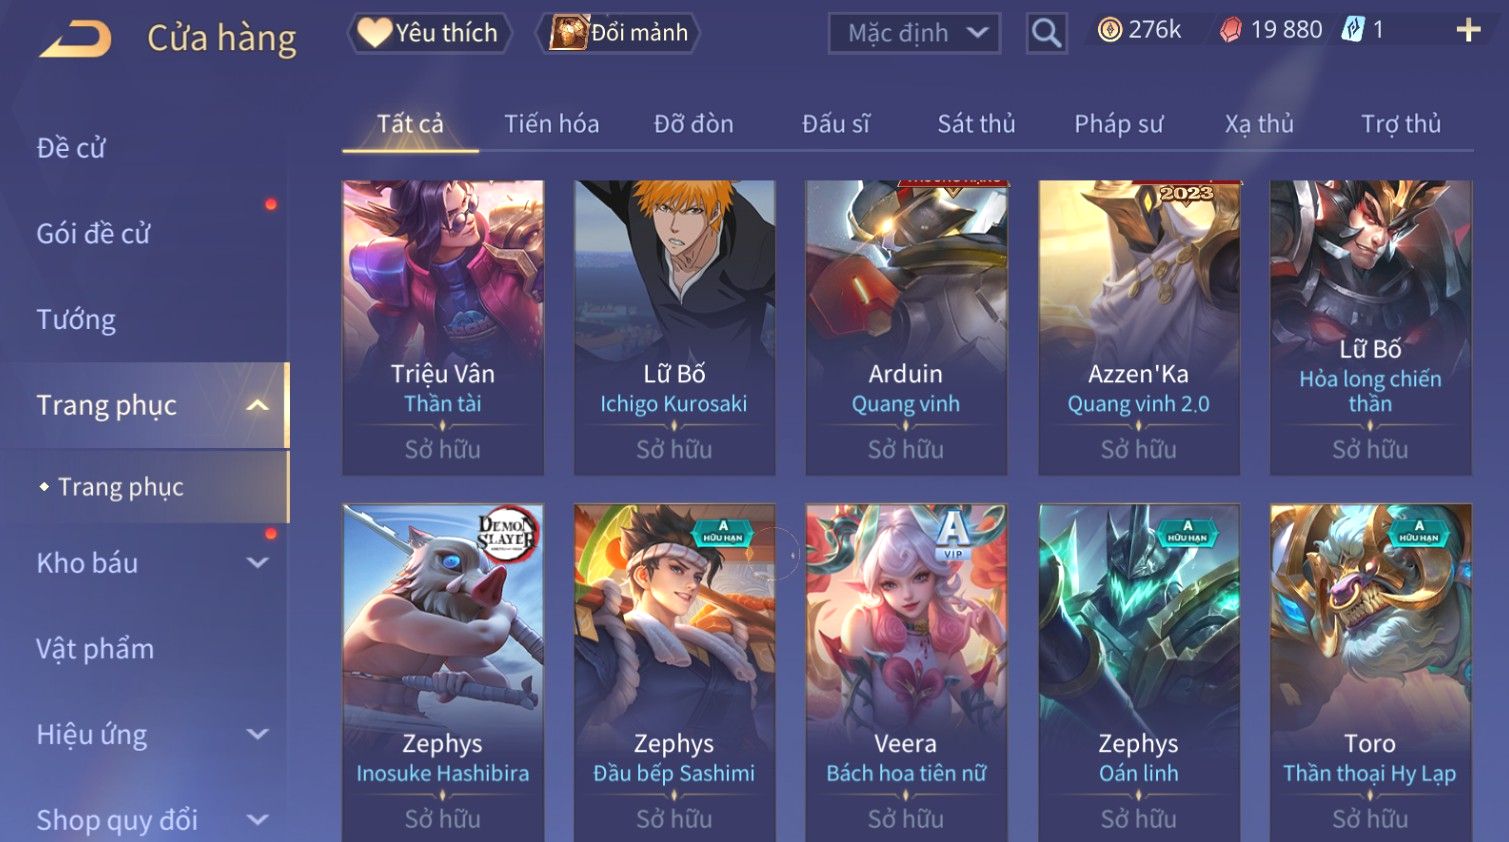
Task: Click the gold coin 276k icon
Action: [1109, 31]
